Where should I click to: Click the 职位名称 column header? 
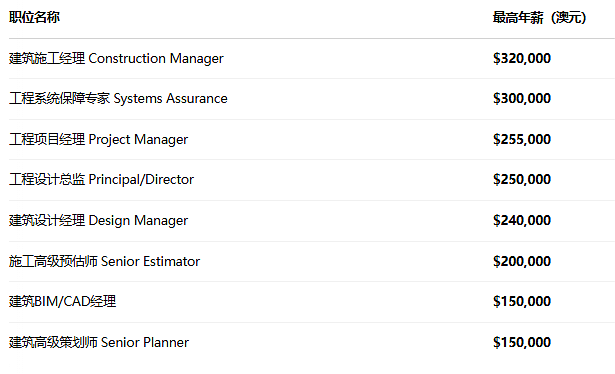coord(34,17)
